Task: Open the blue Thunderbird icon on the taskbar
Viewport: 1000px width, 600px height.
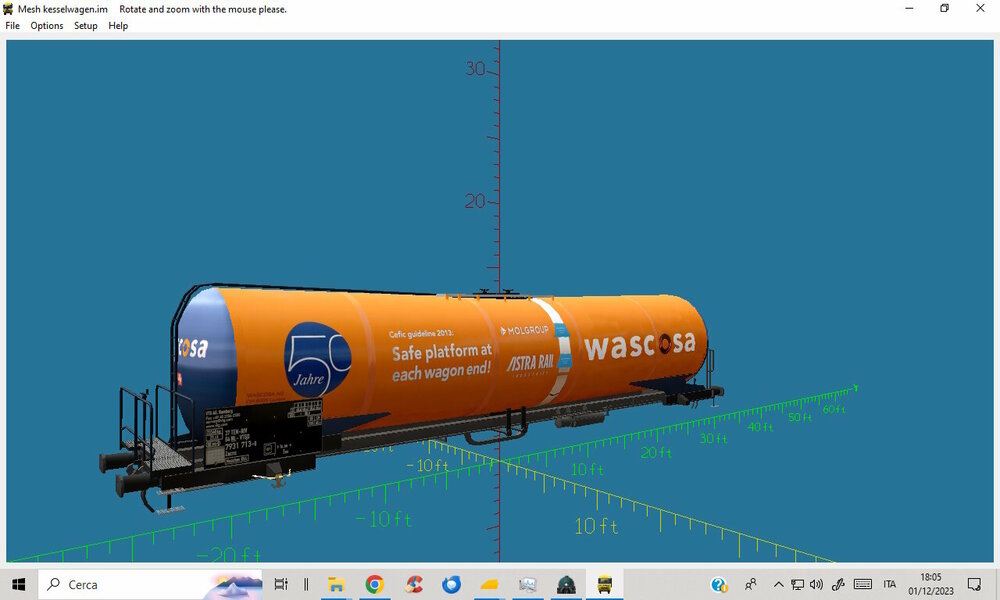Action: coord(452,584)
